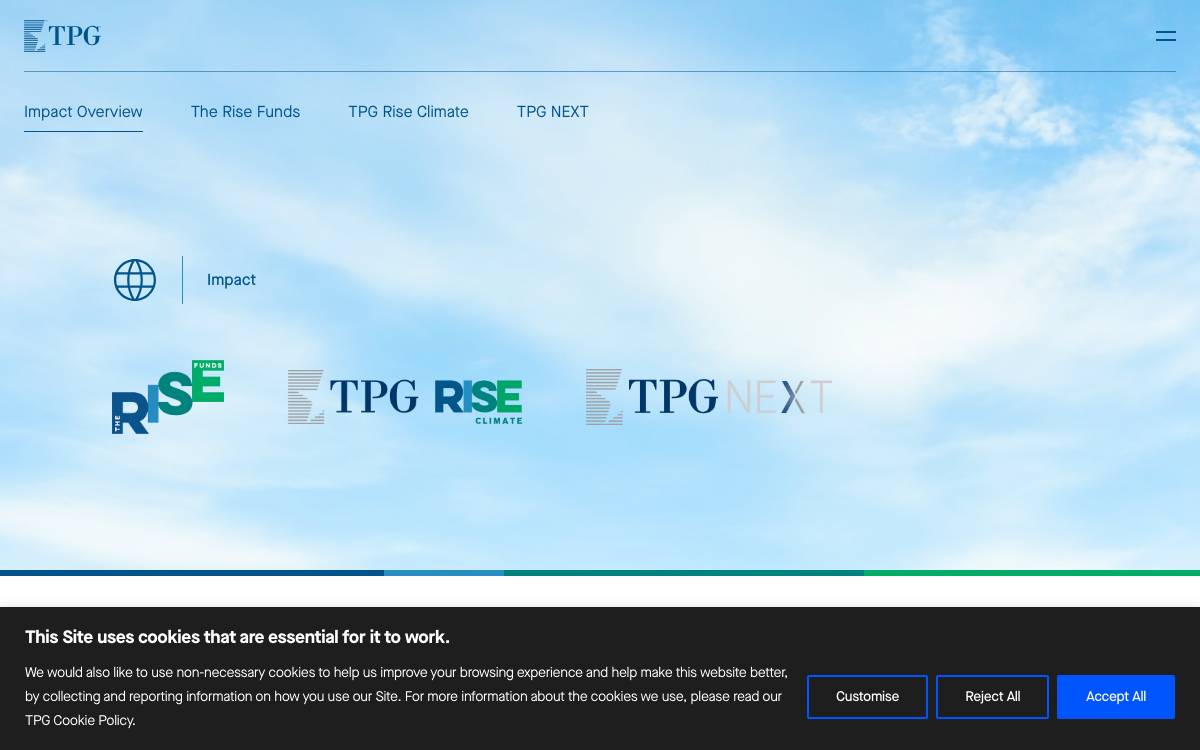1200x750 pixels.
Task: Click the cookie banner heading text
Action: pos(237,637)
